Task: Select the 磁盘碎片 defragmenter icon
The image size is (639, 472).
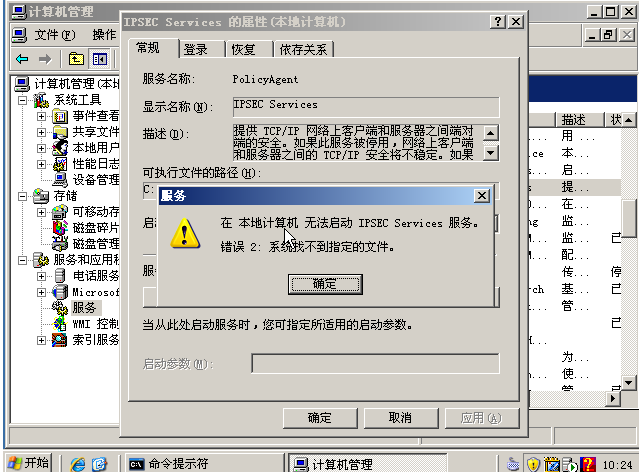Action: (59, 227)
